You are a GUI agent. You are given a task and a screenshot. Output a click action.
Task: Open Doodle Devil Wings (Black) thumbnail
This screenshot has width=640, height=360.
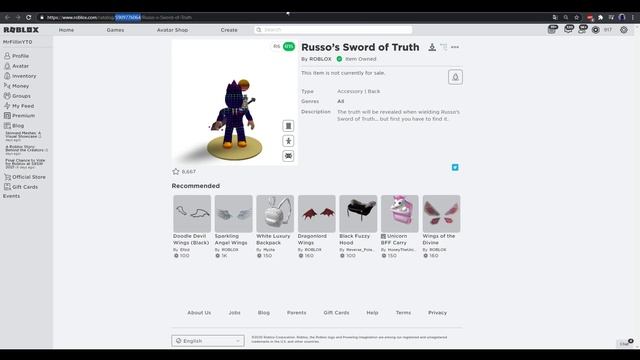tap(192, 213)
